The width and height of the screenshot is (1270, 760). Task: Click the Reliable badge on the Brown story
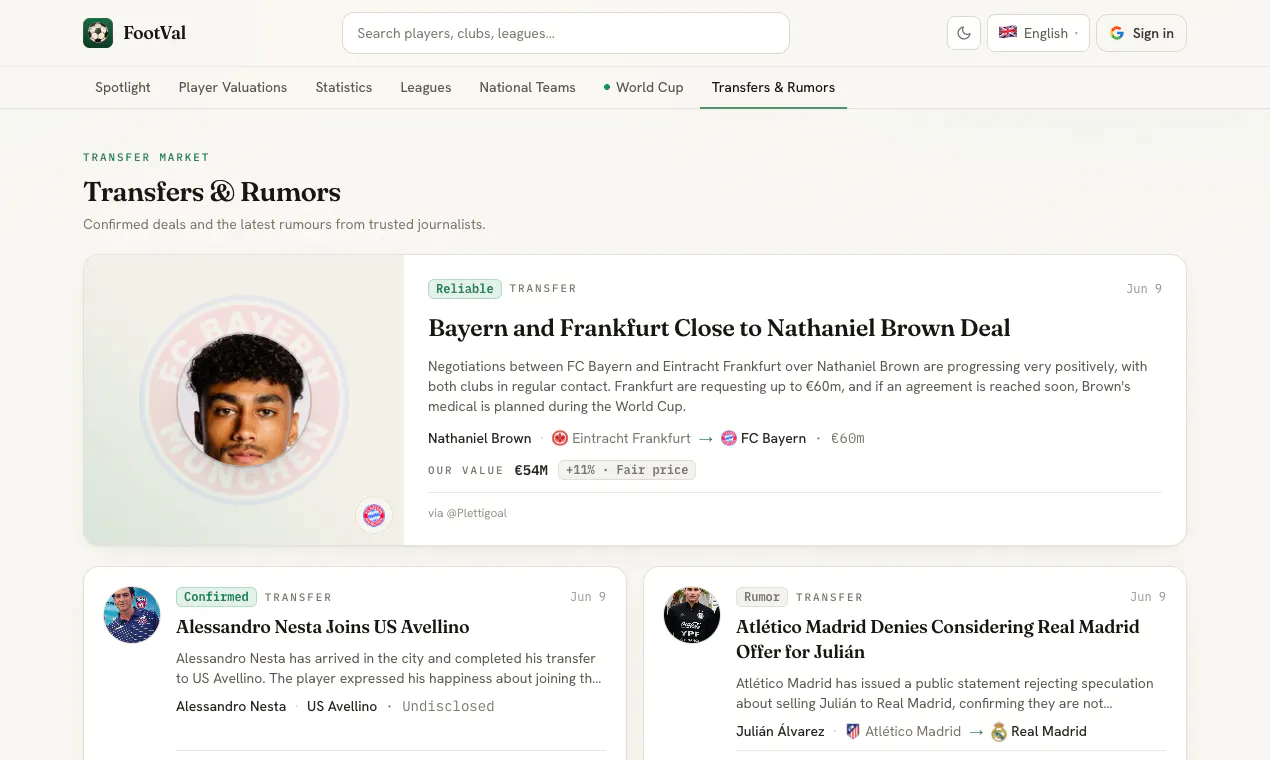(465, 289)
